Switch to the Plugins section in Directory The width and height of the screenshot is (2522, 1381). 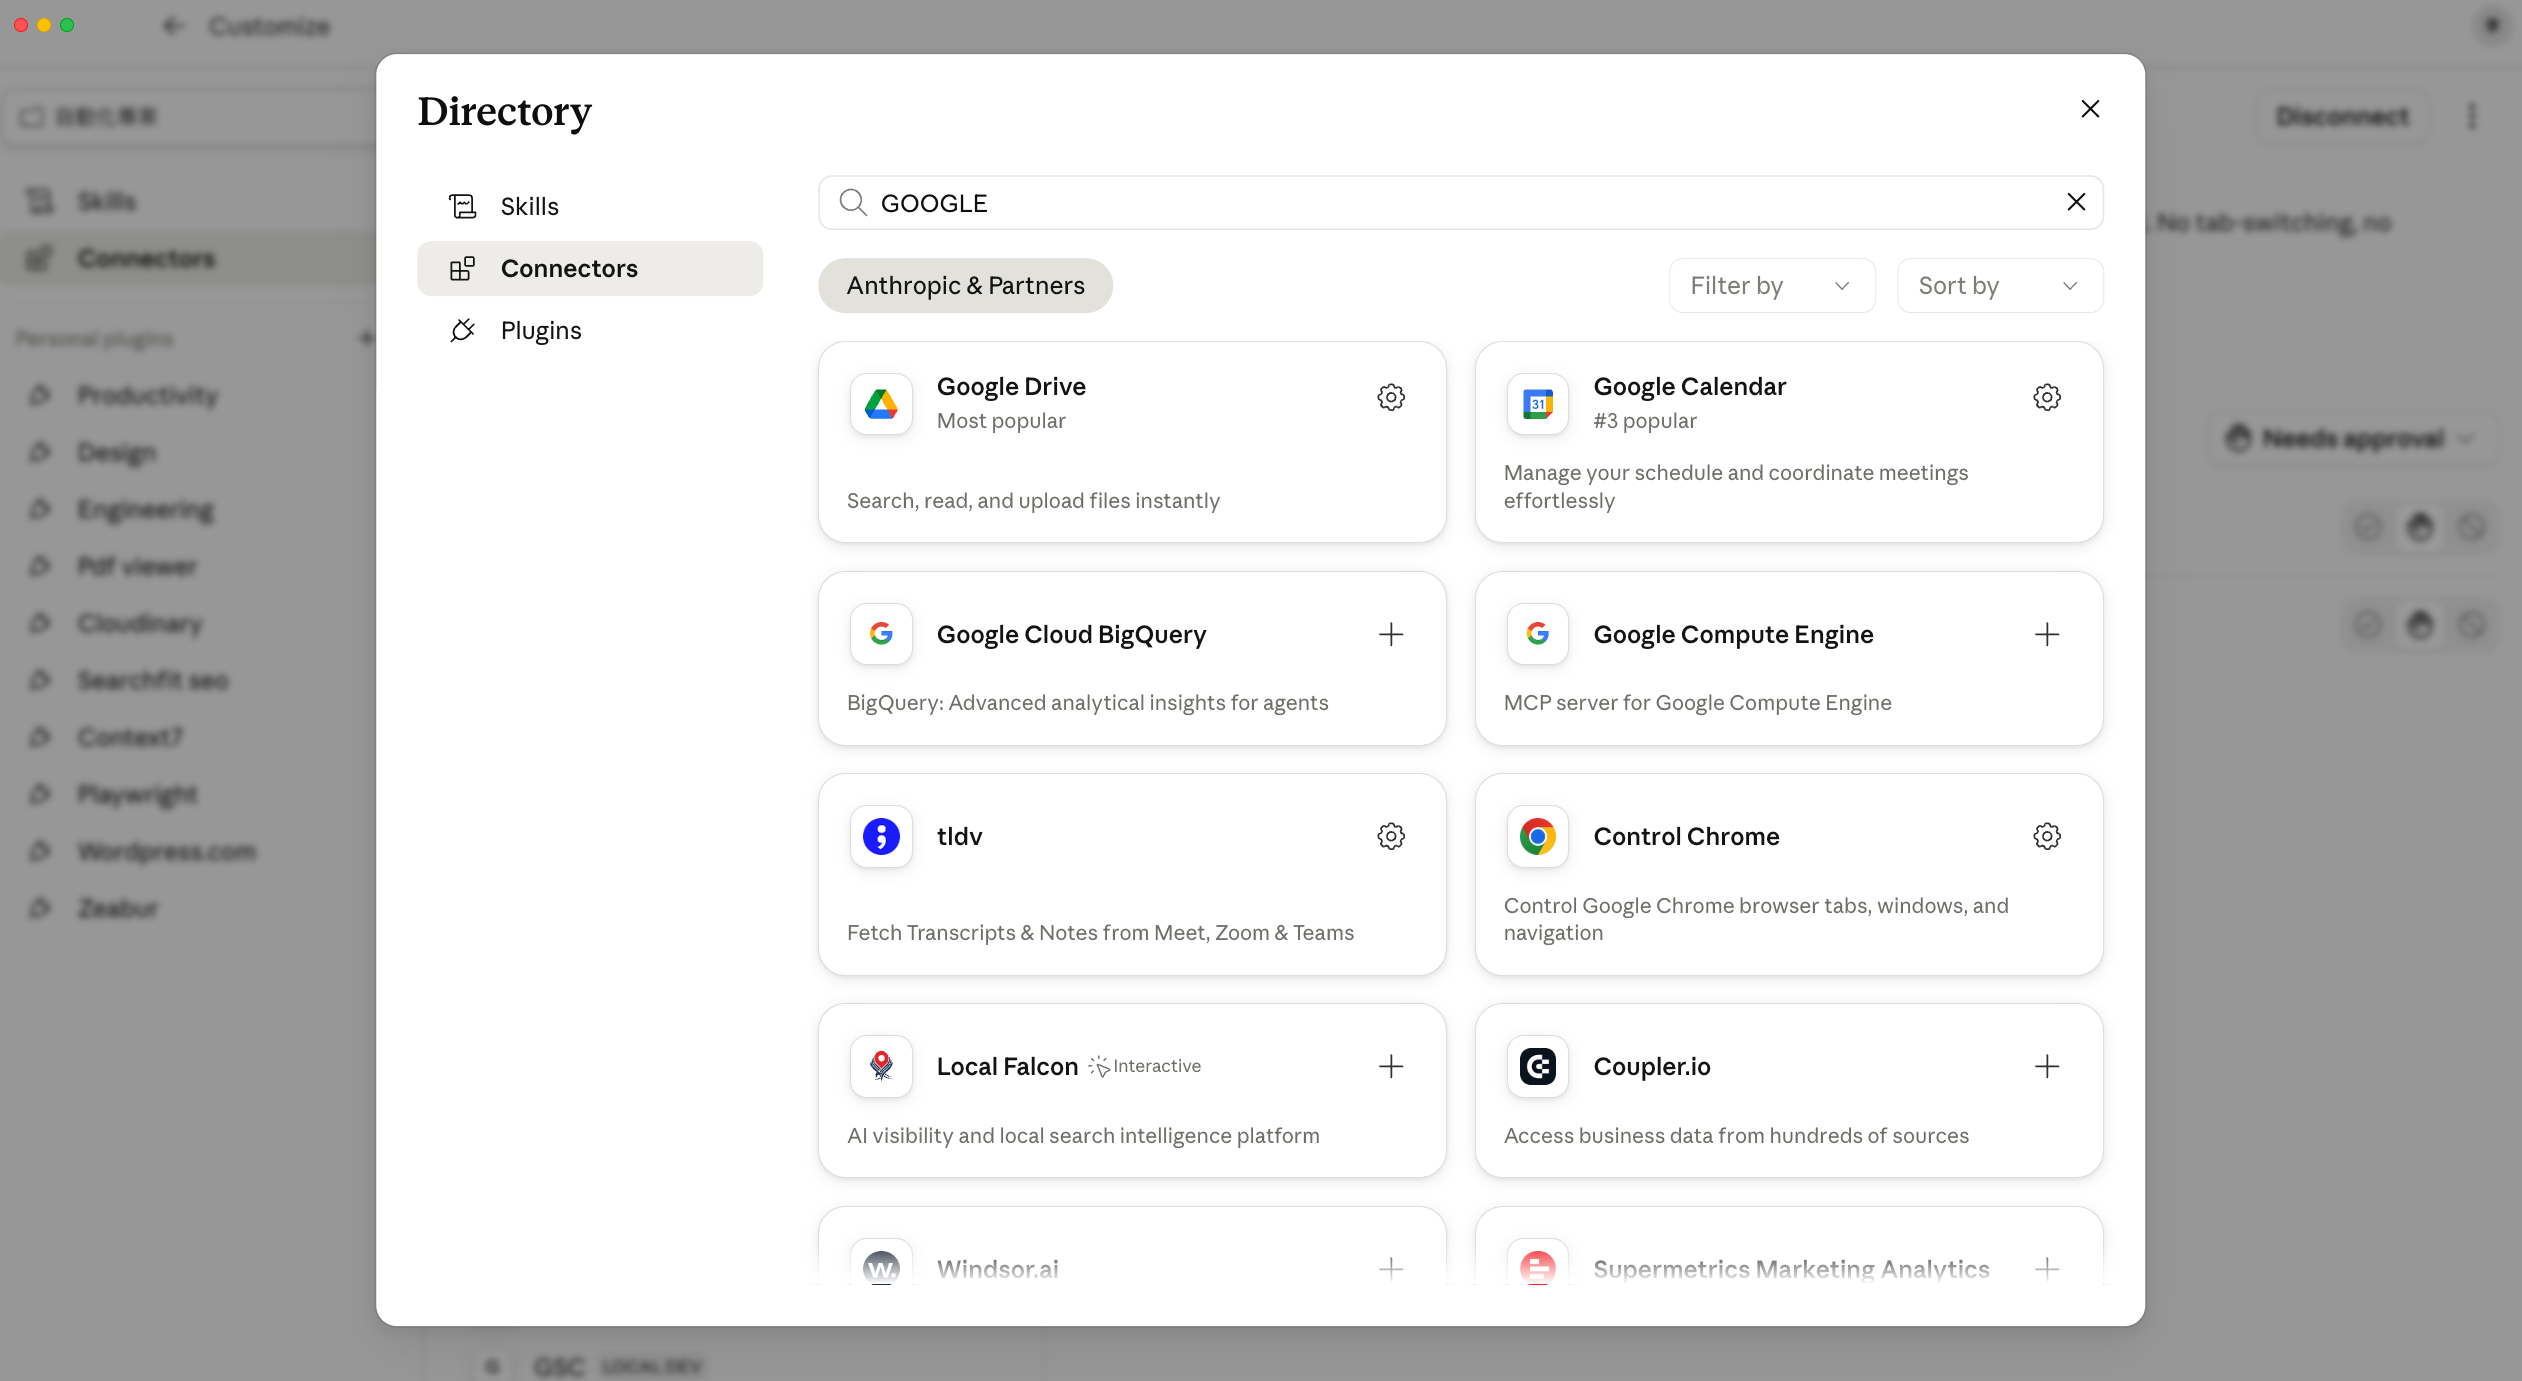(590, 330)
